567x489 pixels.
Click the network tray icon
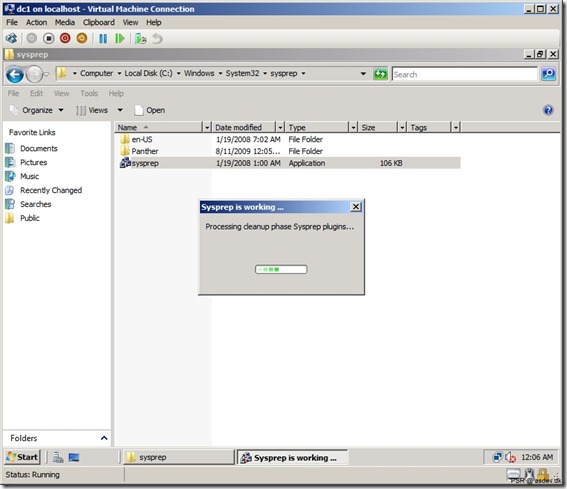coord(497,458)
